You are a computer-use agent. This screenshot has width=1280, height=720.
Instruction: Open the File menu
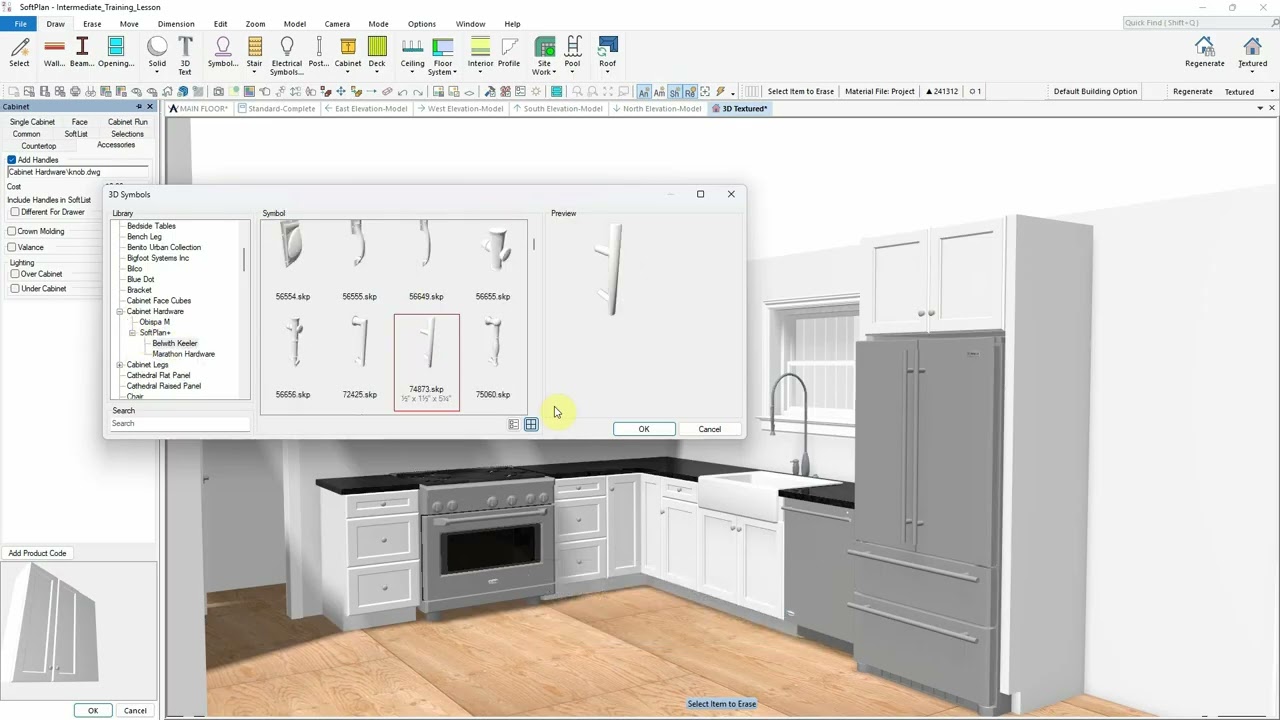point(20,24)
